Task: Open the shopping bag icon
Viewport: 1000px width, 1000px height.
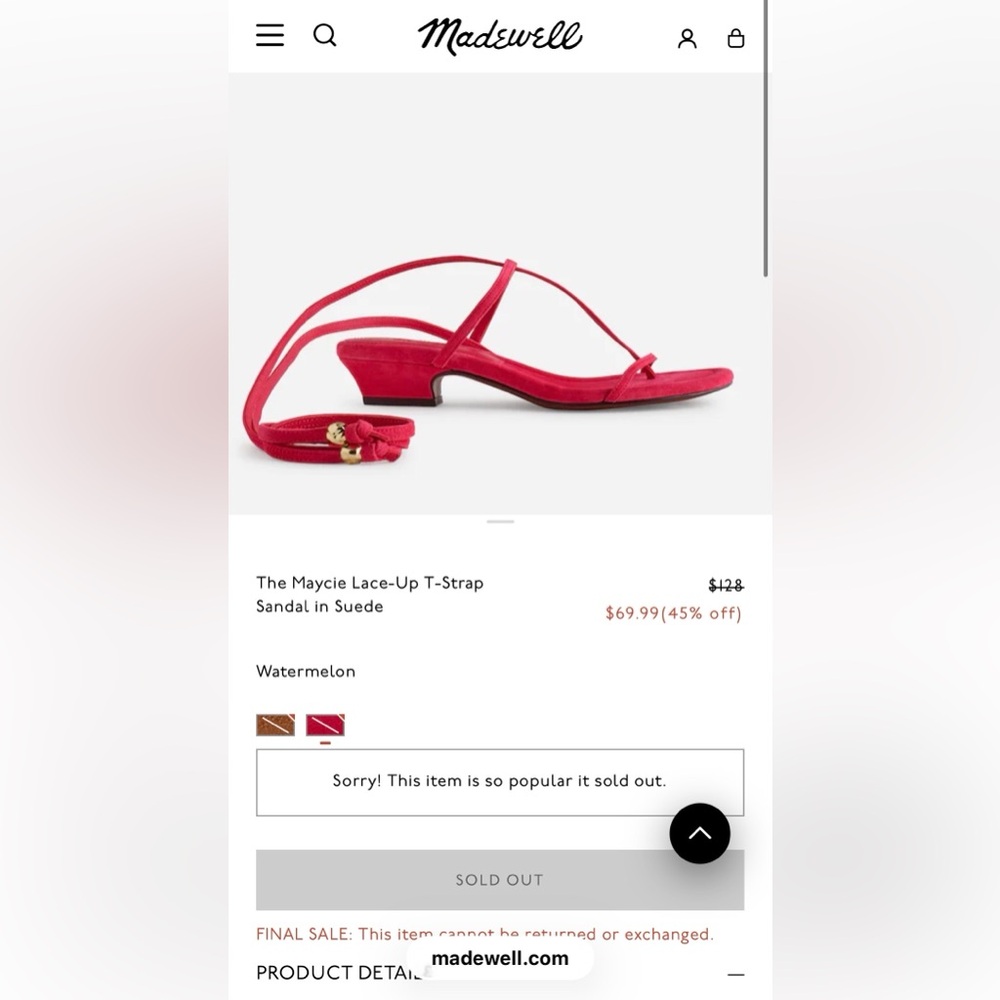Action: (736, 38)
